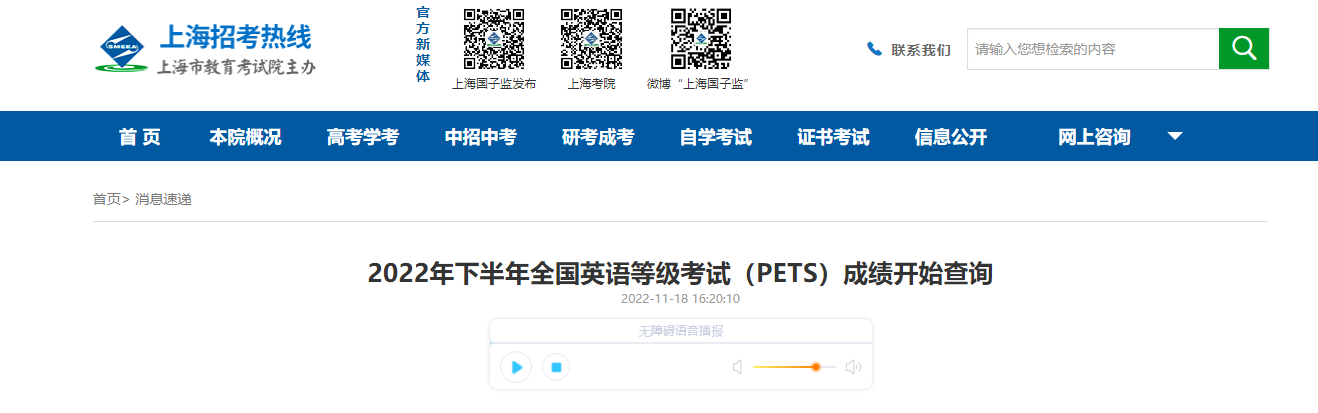Click the loud speaker volume icon

(x=853, y=367)
